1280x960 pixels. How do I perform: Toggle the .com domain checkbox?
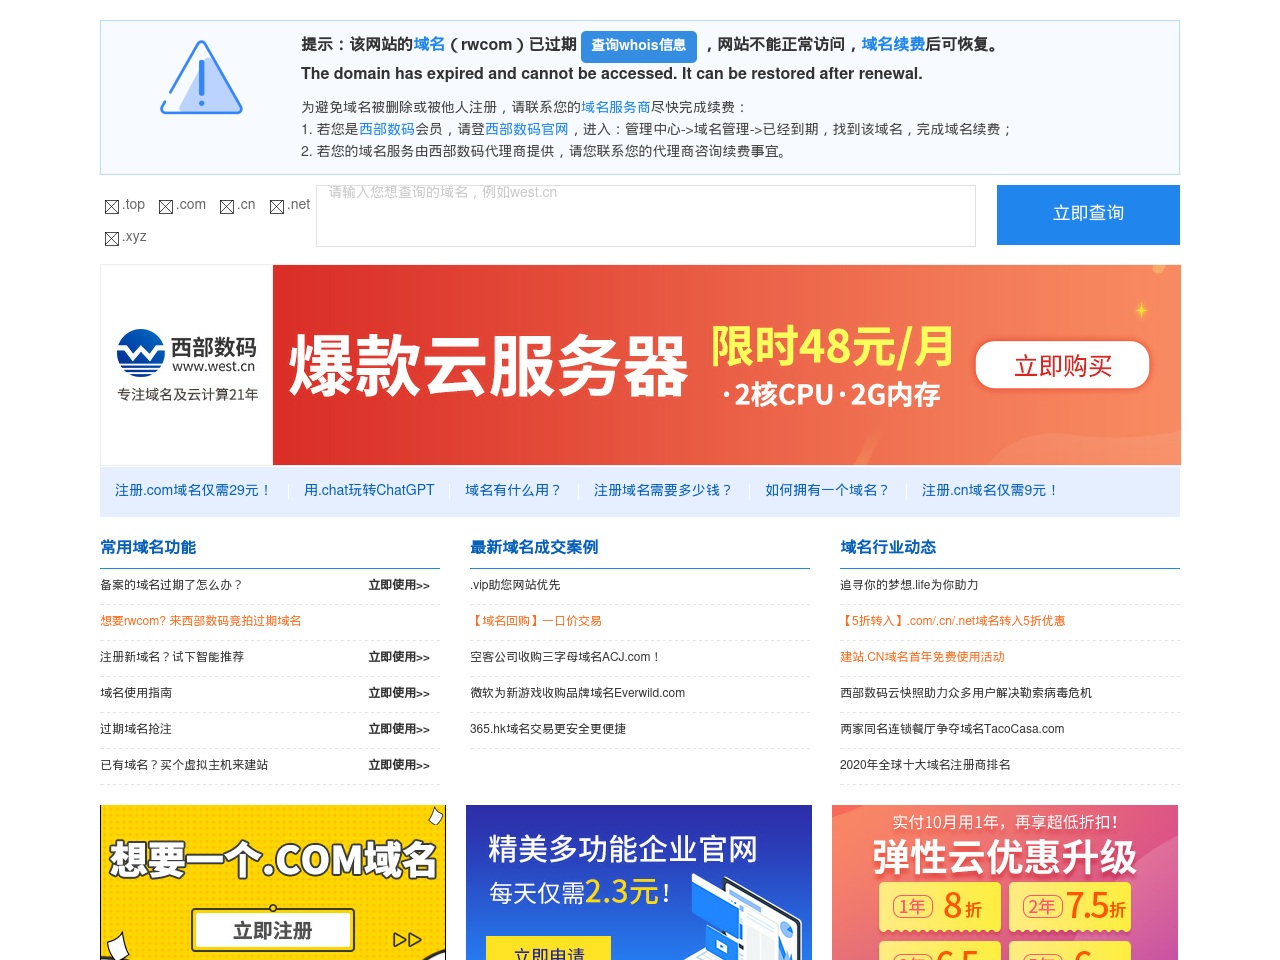(166, 206)
